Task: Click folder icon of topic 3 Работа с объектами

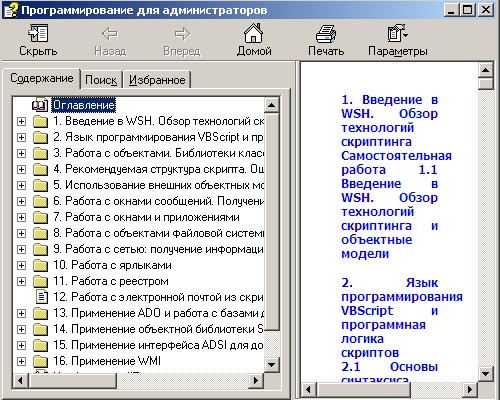Action: (41, 153)
